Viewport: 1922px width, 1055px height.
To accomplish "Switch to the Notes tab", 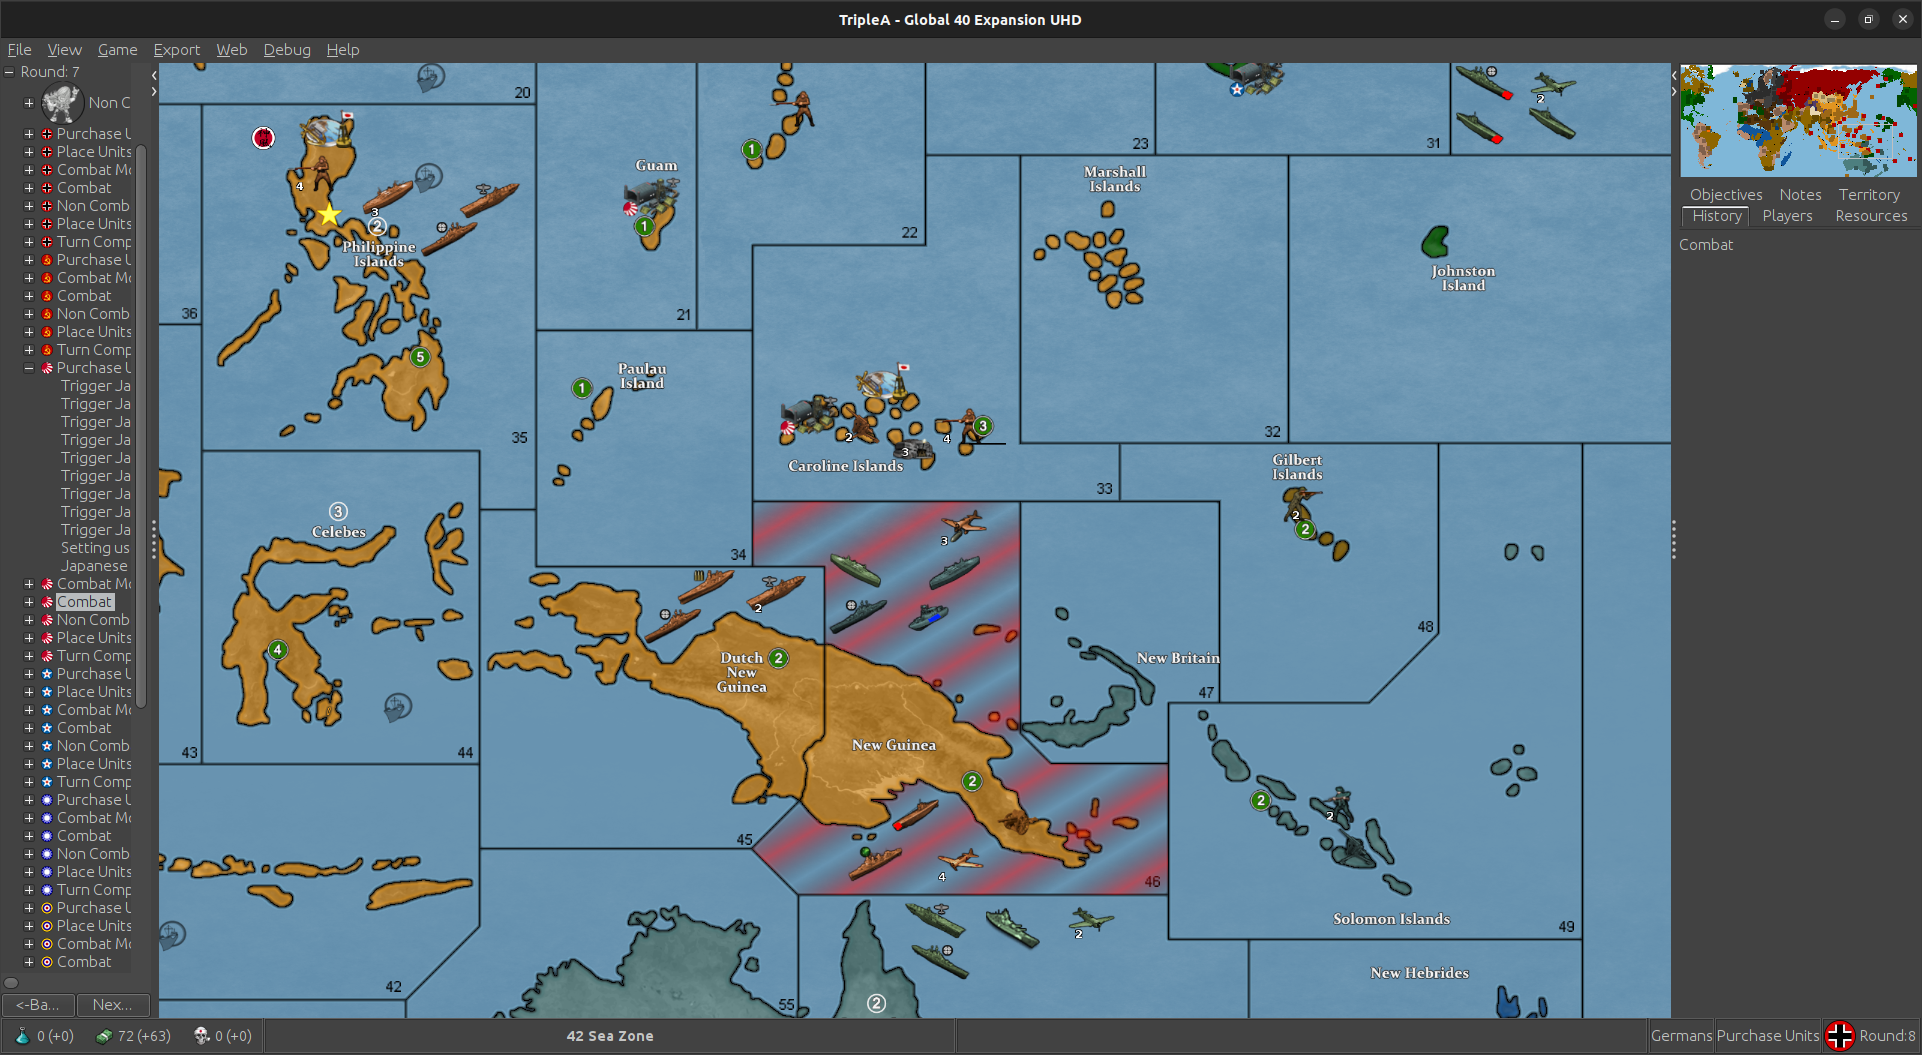I will click(1800, 195).
